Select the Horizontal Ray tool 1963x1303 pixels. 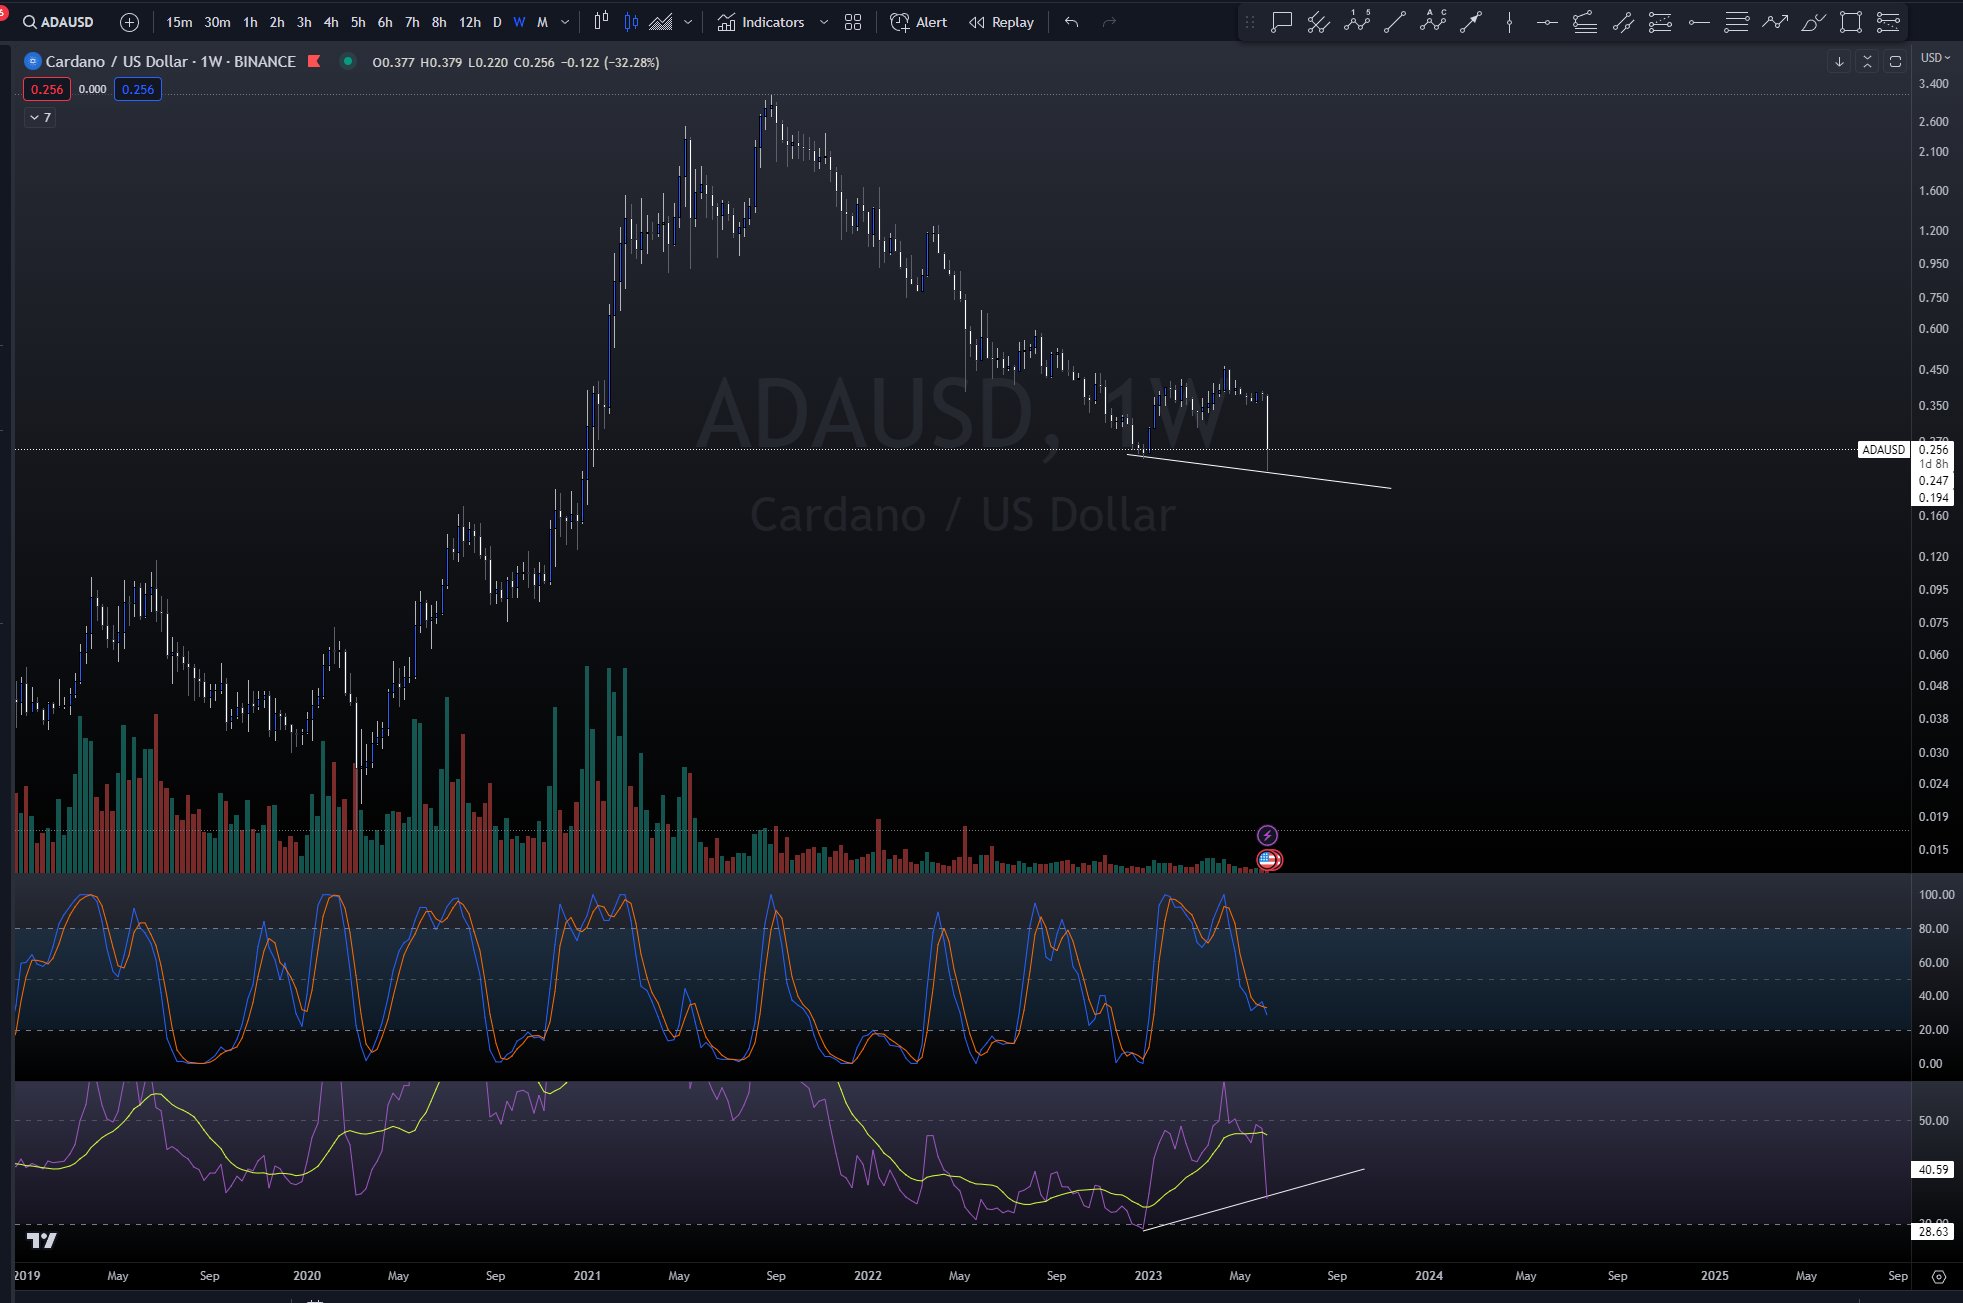tap(1699, 22)
